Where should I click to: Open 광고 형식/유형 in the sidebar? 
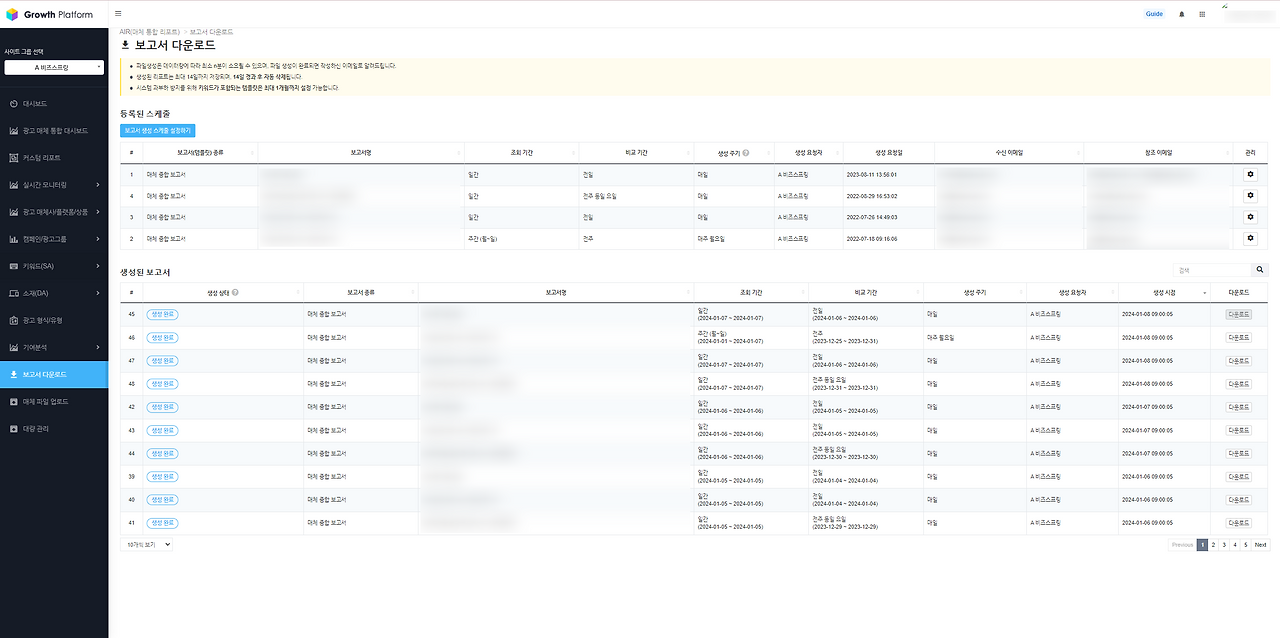click(54, 320)
